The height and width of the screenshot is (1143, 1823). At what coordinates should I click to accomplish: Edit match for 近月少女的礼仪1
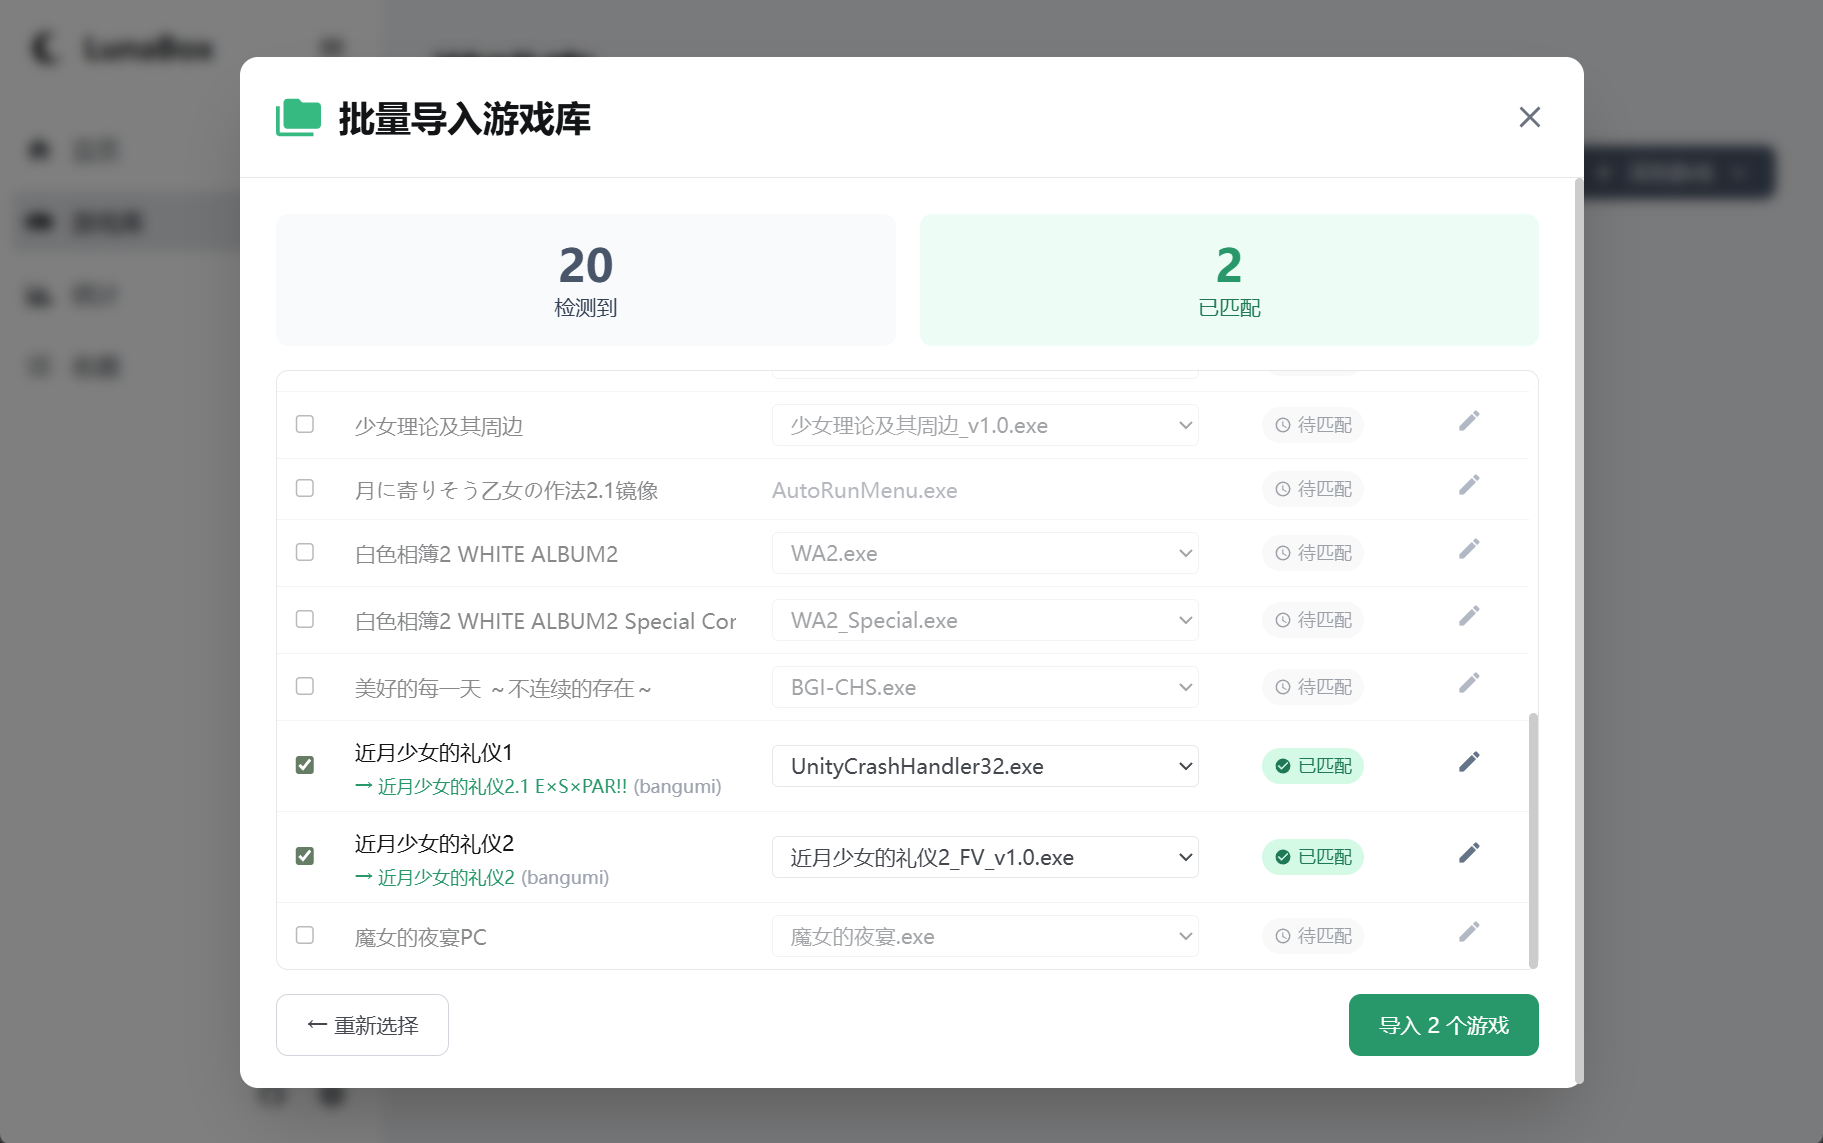(x=1468, y=763)
